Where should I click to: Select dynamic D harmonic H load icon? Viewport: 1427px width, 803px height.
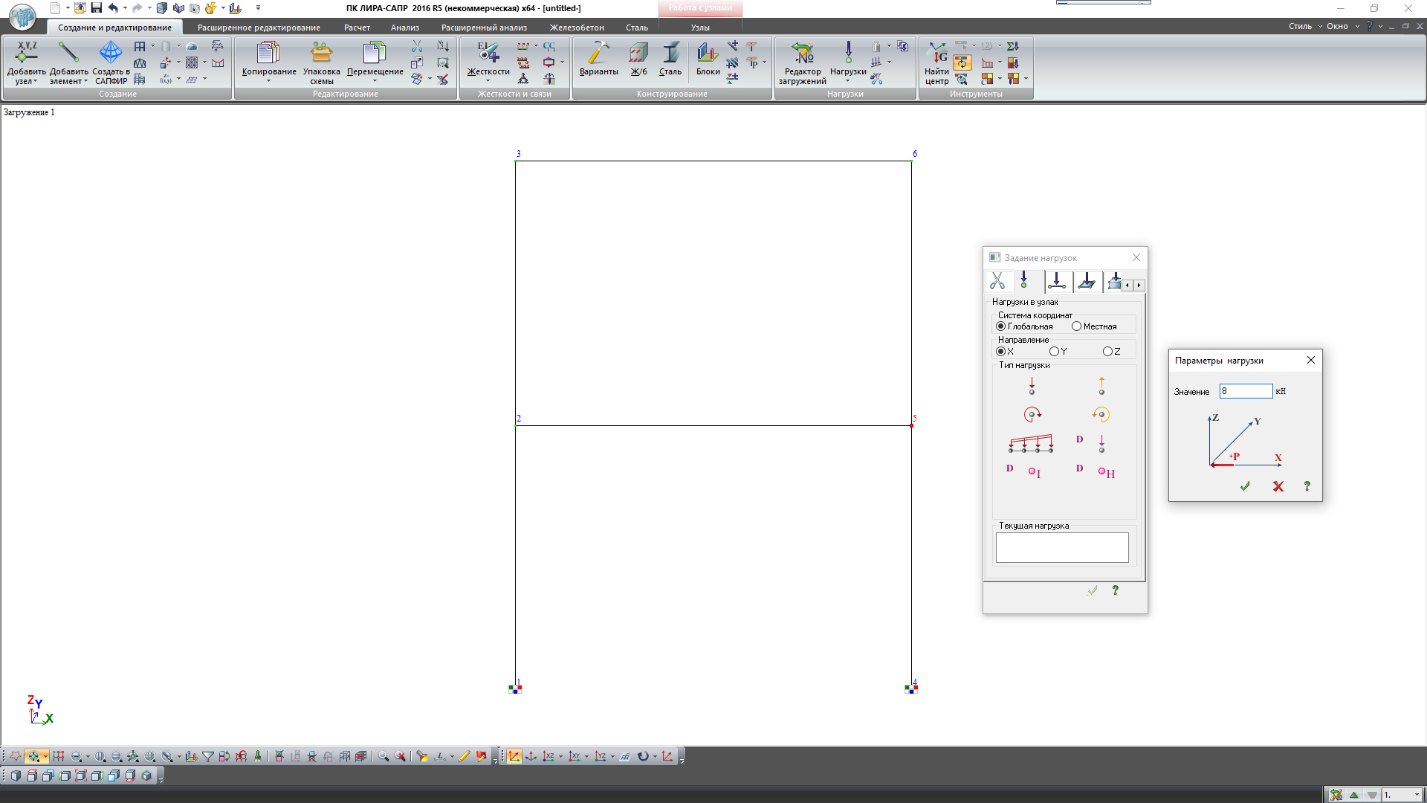[1095, 471]
